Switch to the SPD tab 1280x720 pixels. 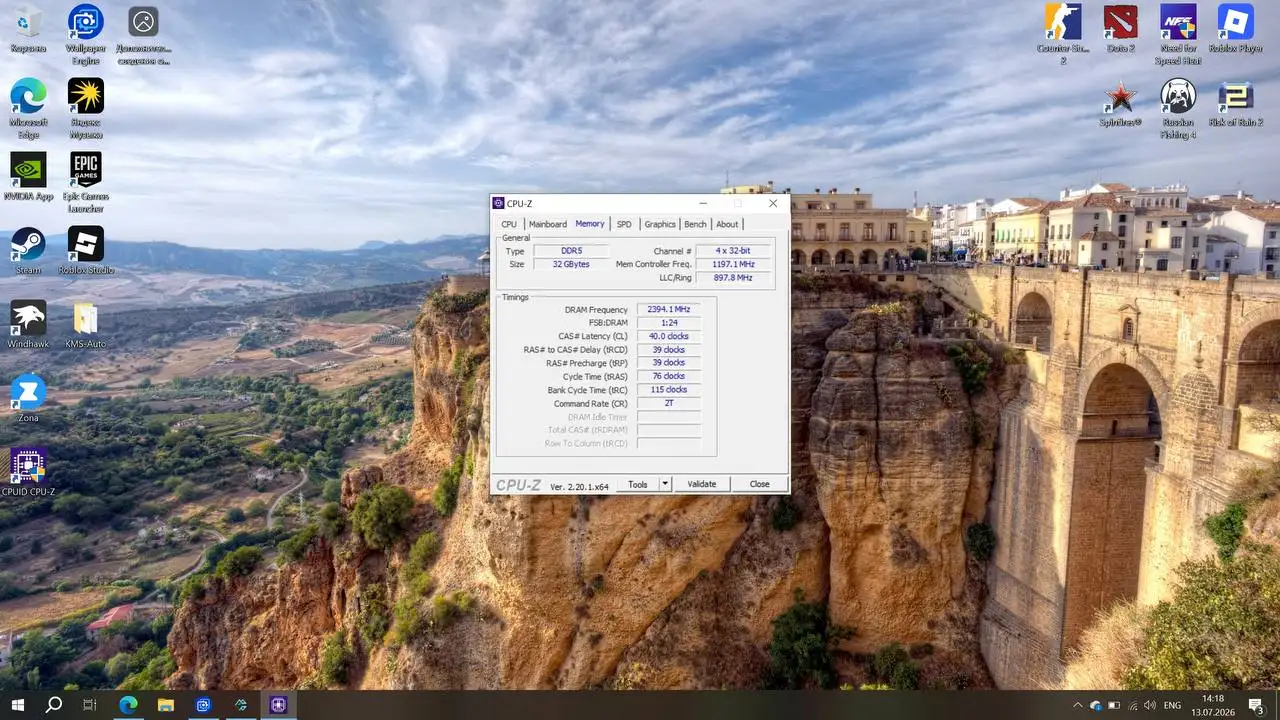coord(624,224)
